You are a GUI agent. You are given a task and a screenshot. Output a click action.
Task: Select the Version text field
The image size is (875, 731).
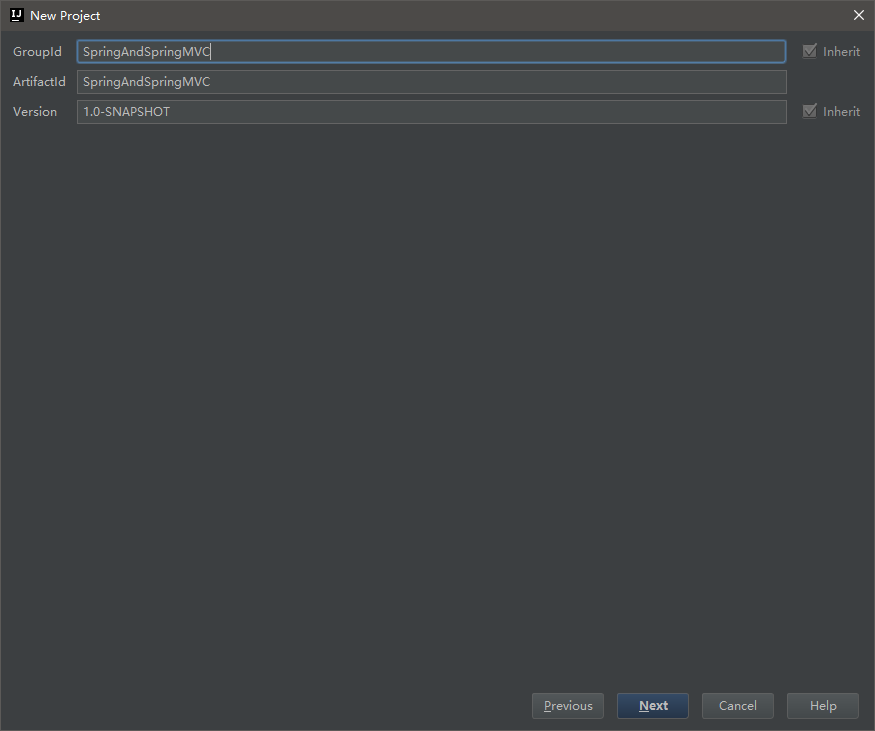431,112
